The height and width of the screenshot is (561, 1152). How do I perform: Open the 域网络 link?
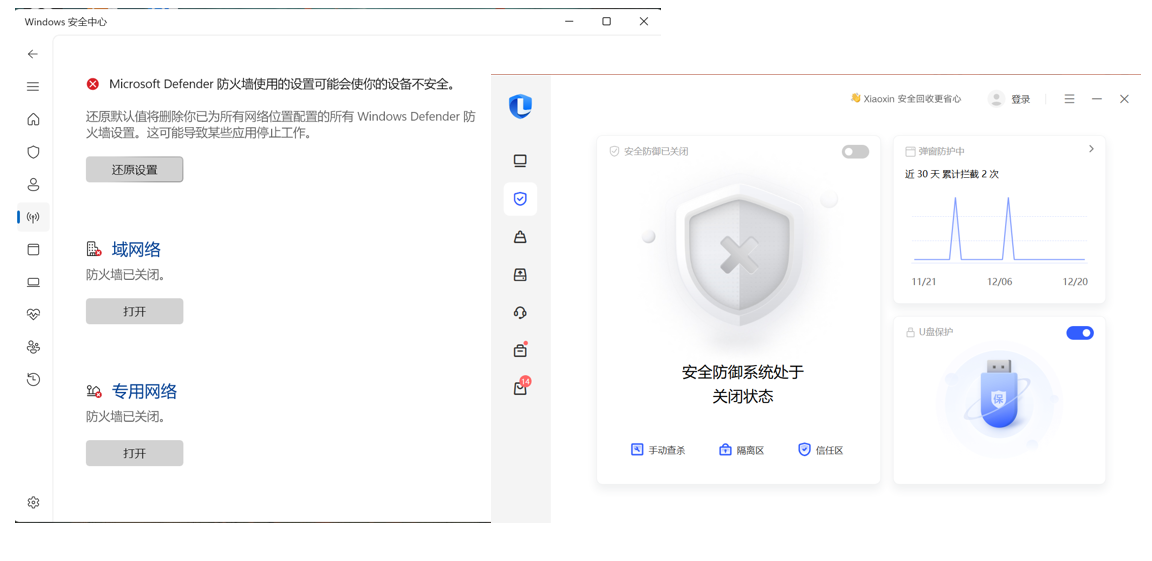136,250
